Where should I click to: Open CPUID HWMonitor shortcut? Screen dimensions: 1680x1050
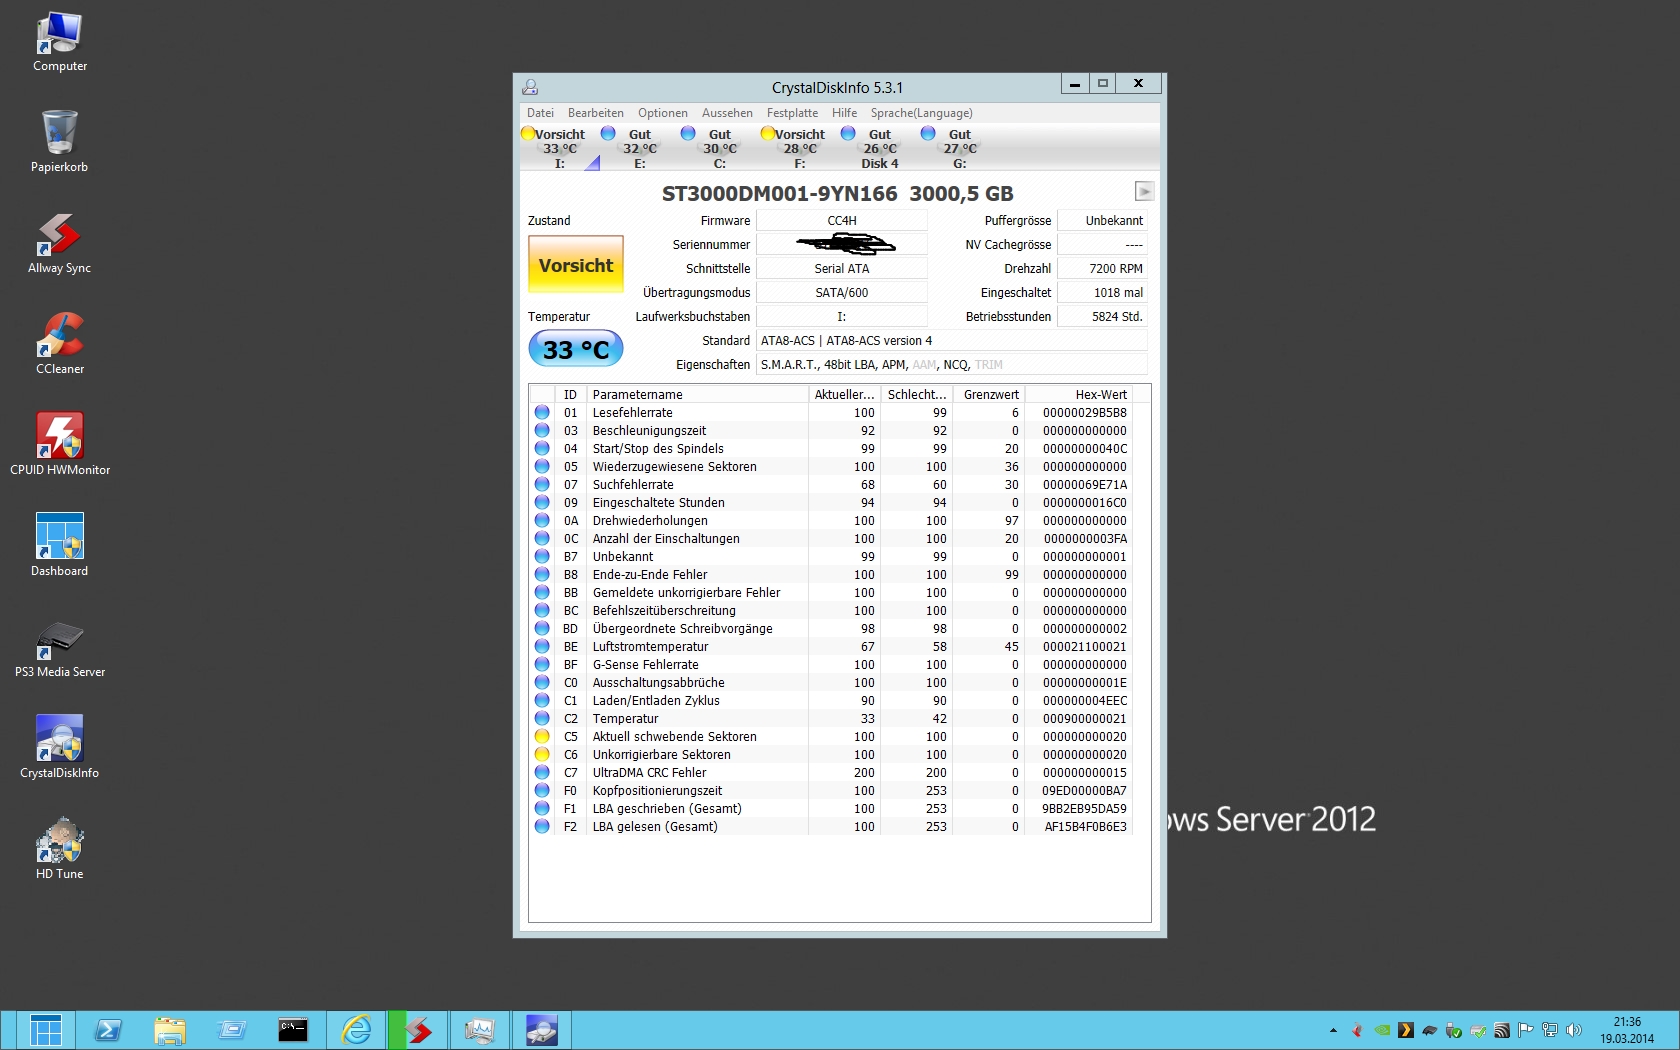tap(59, 445)
